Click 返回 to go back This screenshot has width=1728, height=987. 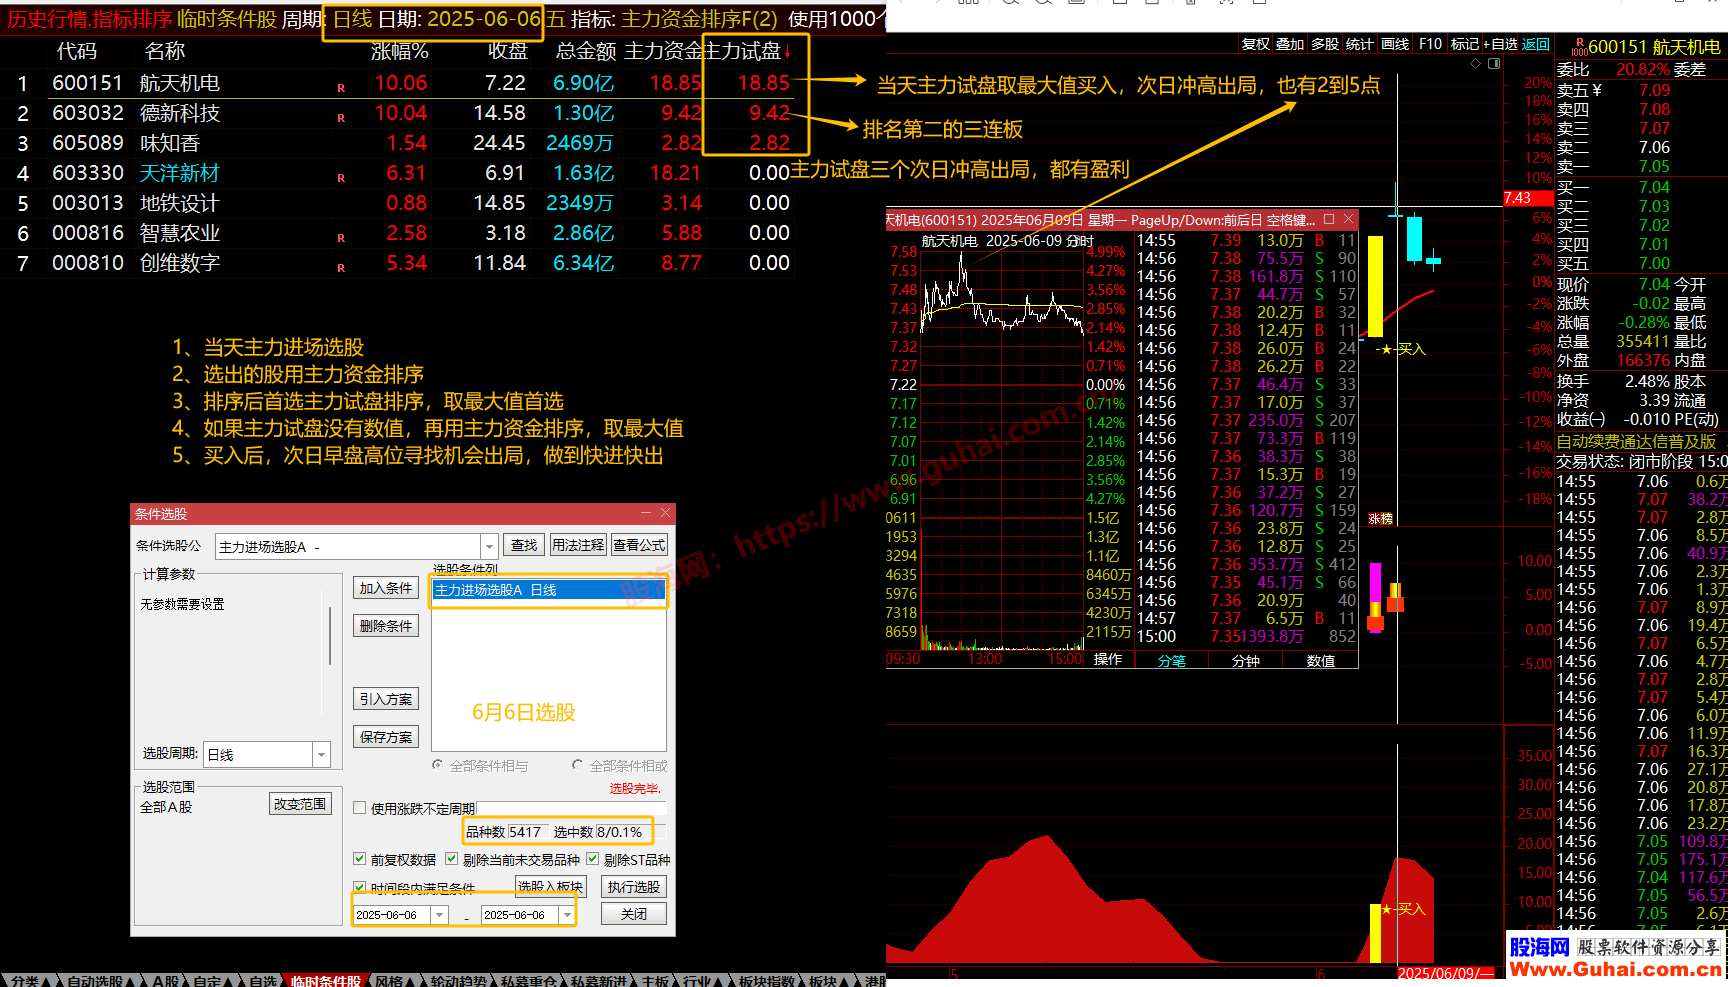coord(1536,44)
